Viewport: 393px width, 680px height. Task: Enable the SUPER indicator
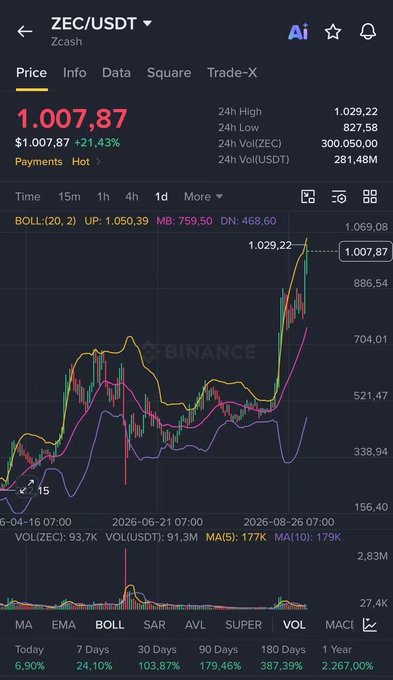(243, 625)
